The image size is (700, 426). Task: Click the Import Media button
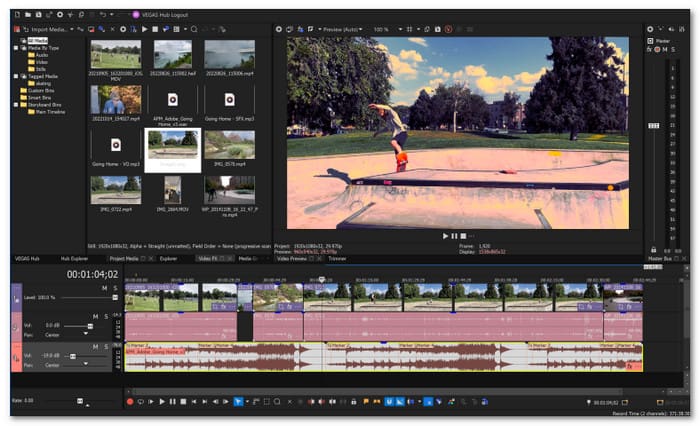click(45, 29)
